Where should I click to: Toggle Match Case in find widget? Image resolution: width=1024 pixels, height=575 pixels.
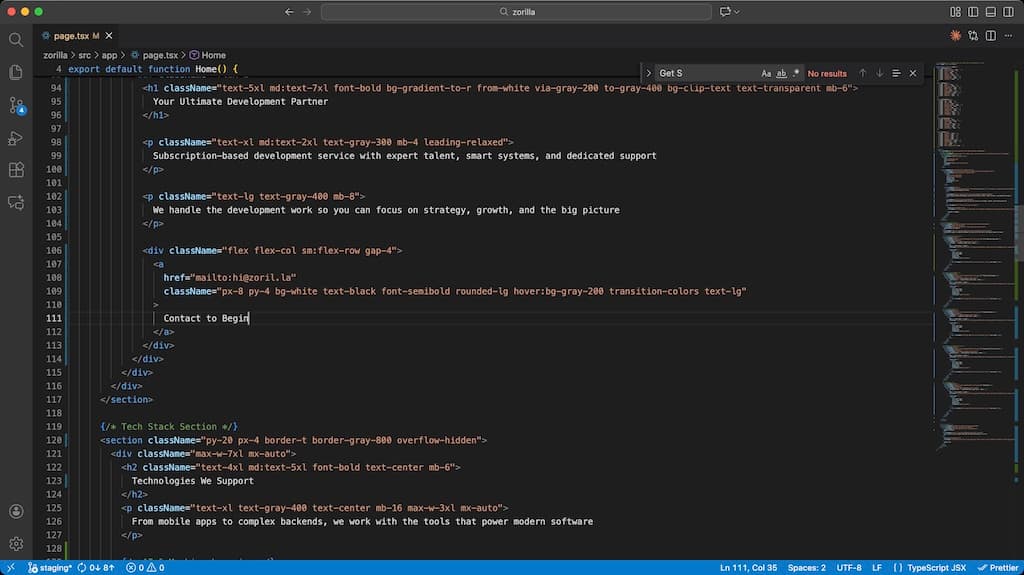click(x=766, y=73)
